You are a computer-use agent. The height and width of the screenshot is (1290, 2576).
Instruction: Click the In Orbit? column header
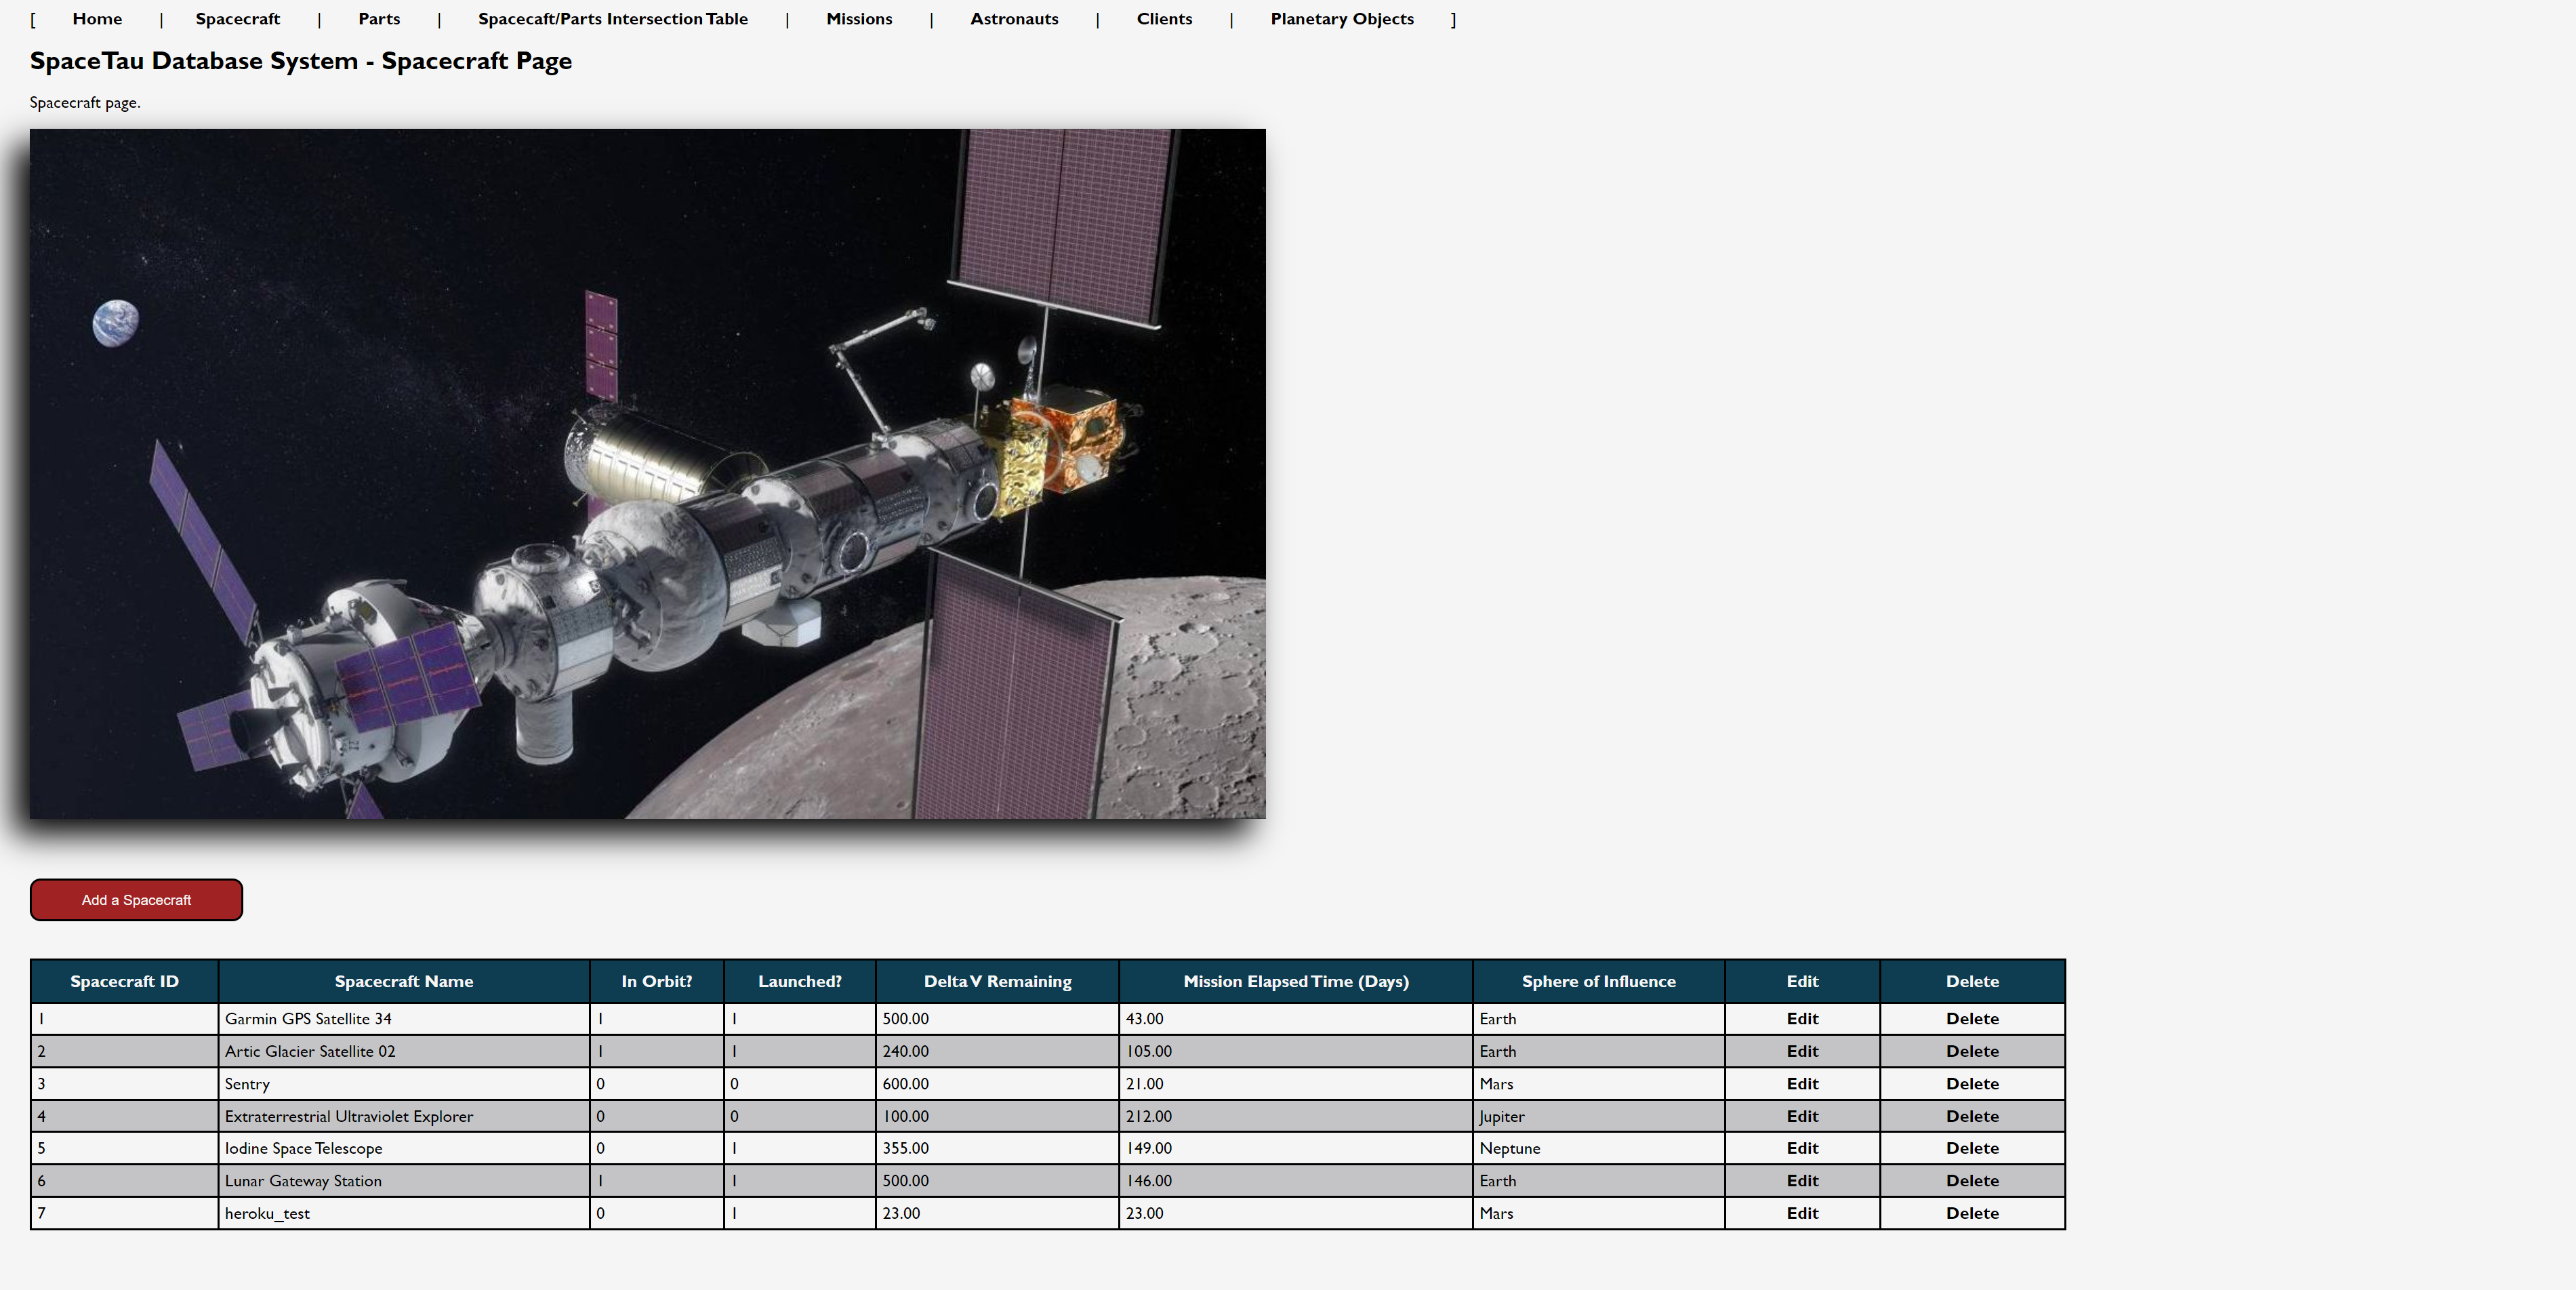pos(657,982)
